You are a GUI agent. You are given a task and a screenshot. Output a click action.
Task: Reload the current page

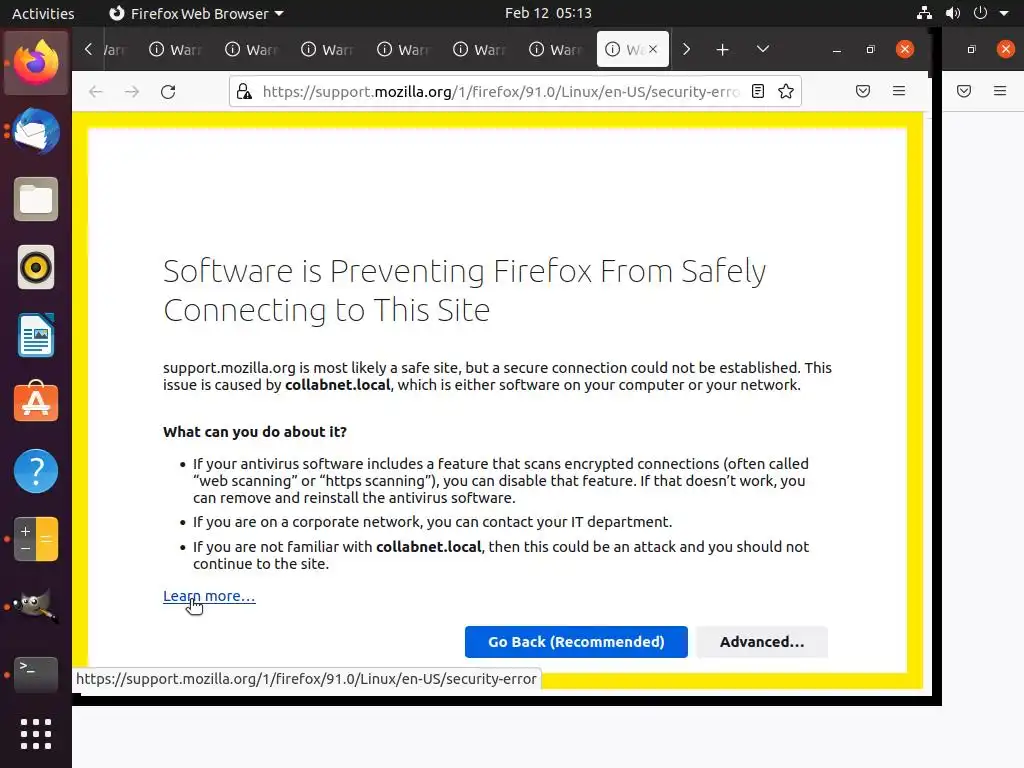tap(168, 91)
